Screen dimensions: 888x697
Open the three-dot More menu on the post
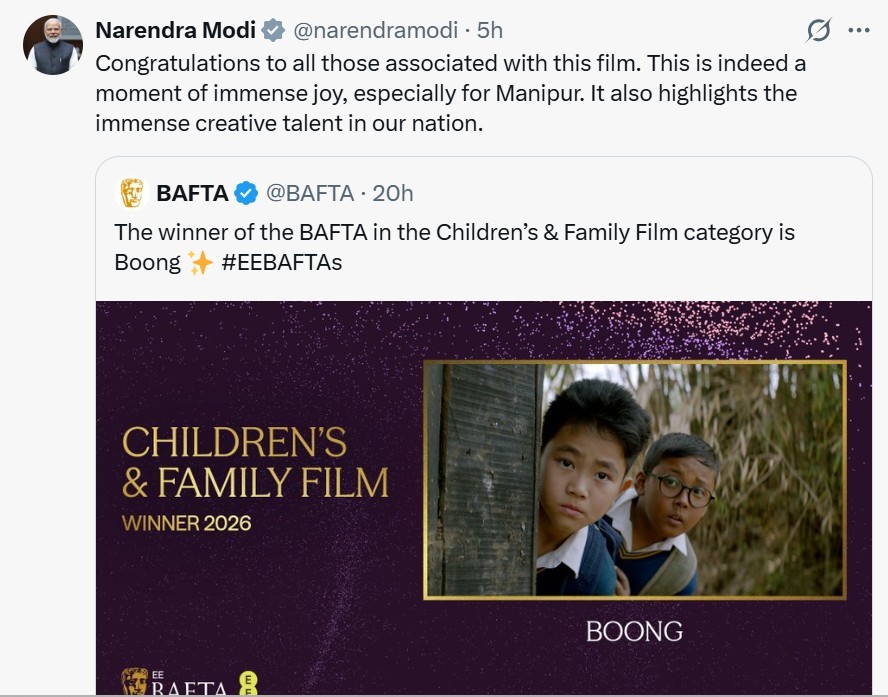point(858,31)
